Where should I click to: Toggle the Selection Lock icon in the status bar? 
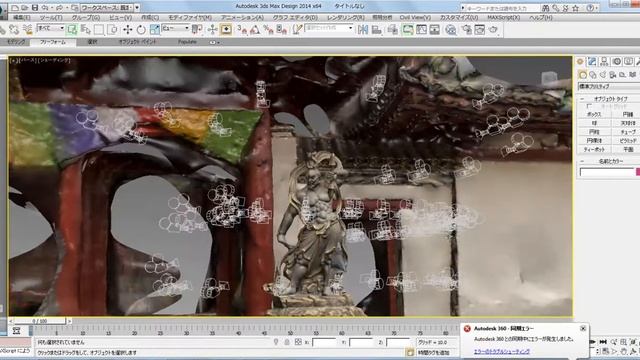287,342
